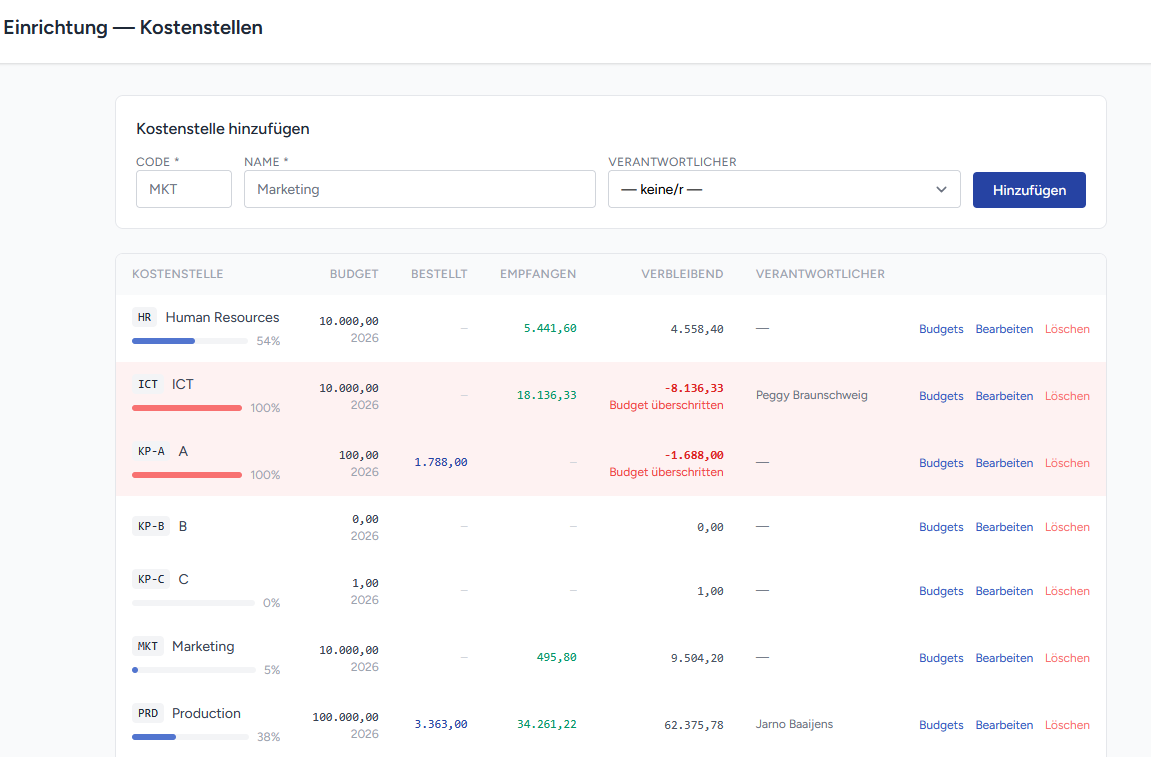This screenshot has height=757, width=1151.
Task: Delete cost center KP-A
Action: [1067, 463]
